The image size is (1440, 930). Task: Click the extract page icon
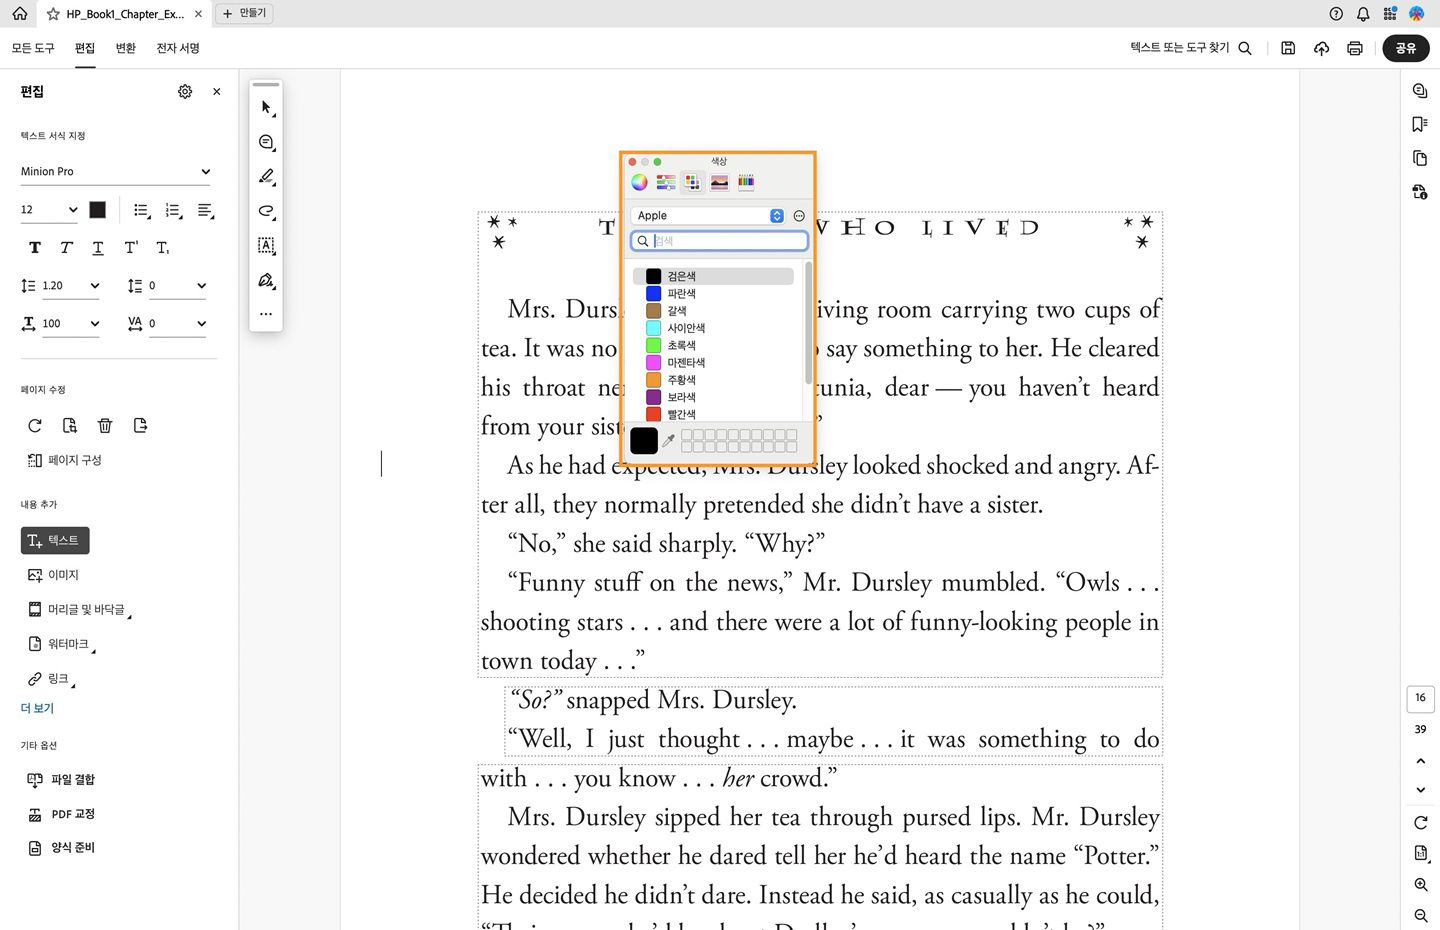point(70,426)
